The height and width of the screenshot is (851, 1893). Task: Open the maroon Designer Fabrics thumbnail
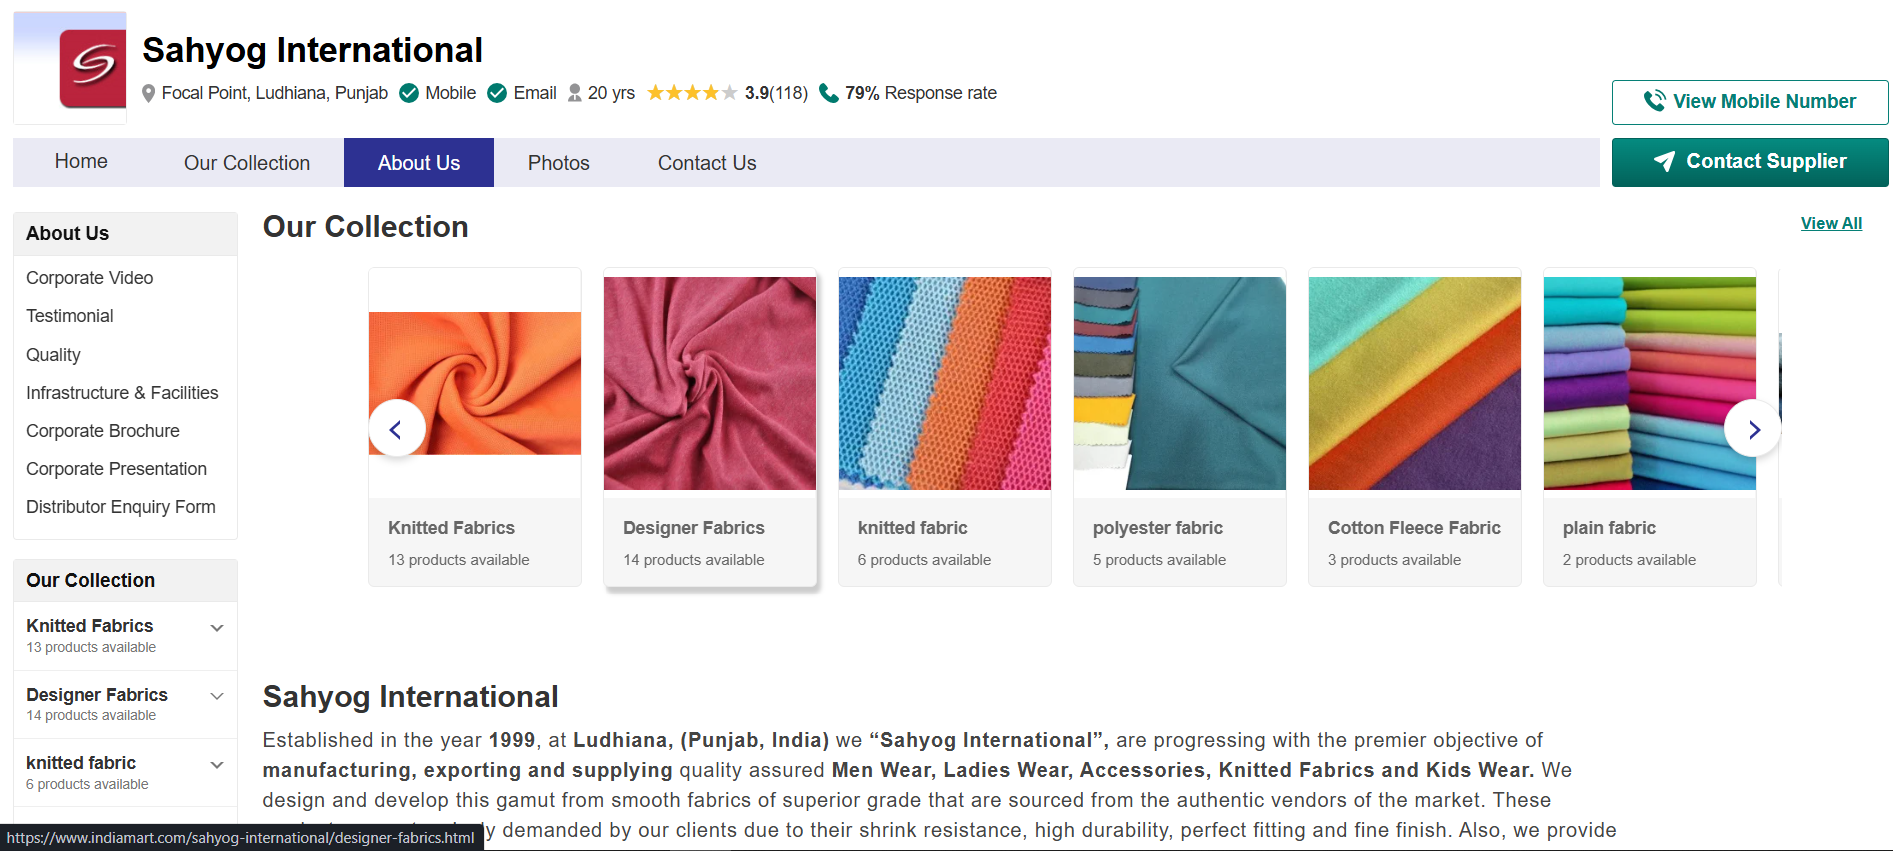710,383
